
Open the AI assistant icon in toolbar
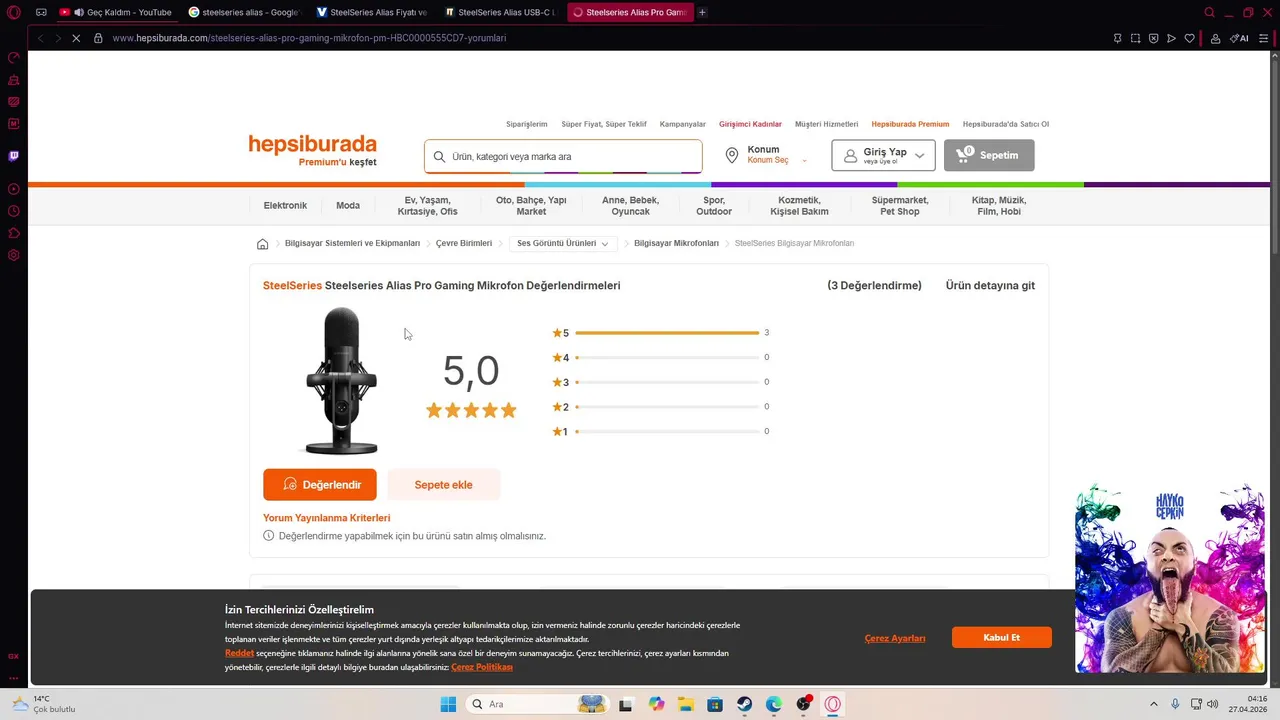[x=1239, y=38]
